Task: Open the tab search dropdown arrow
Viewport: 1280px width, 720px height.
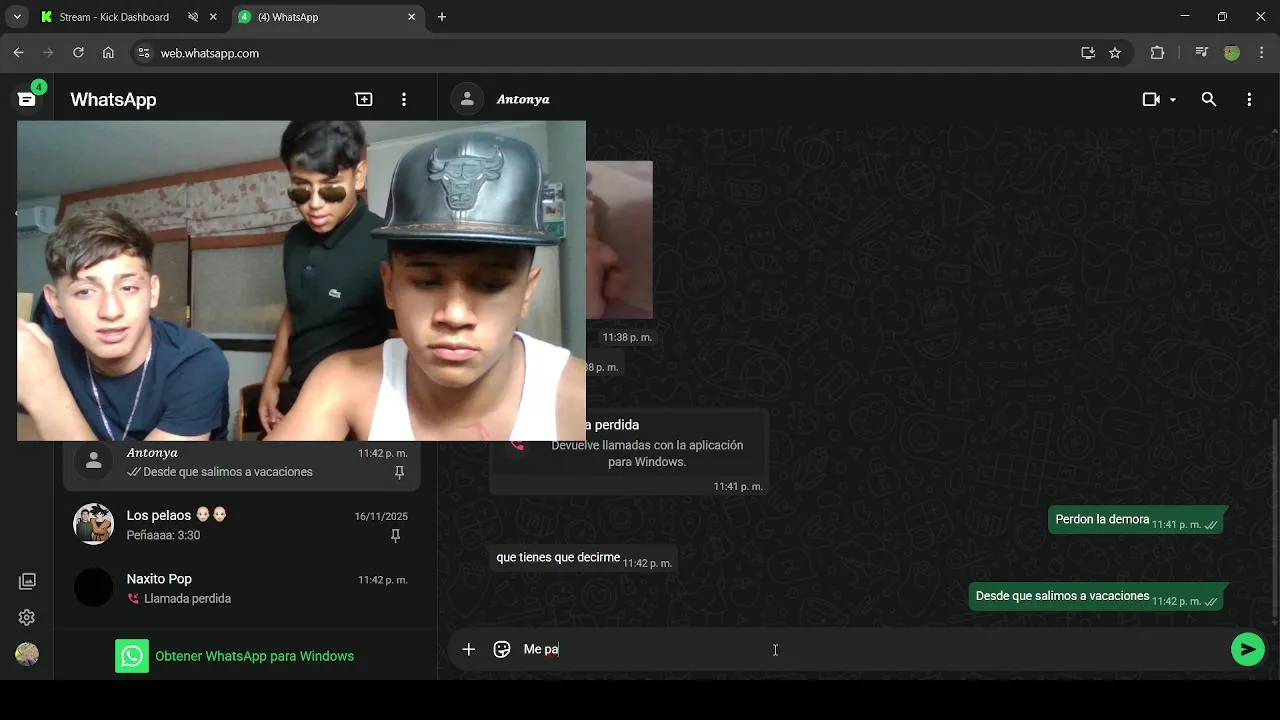Action: 17,17
